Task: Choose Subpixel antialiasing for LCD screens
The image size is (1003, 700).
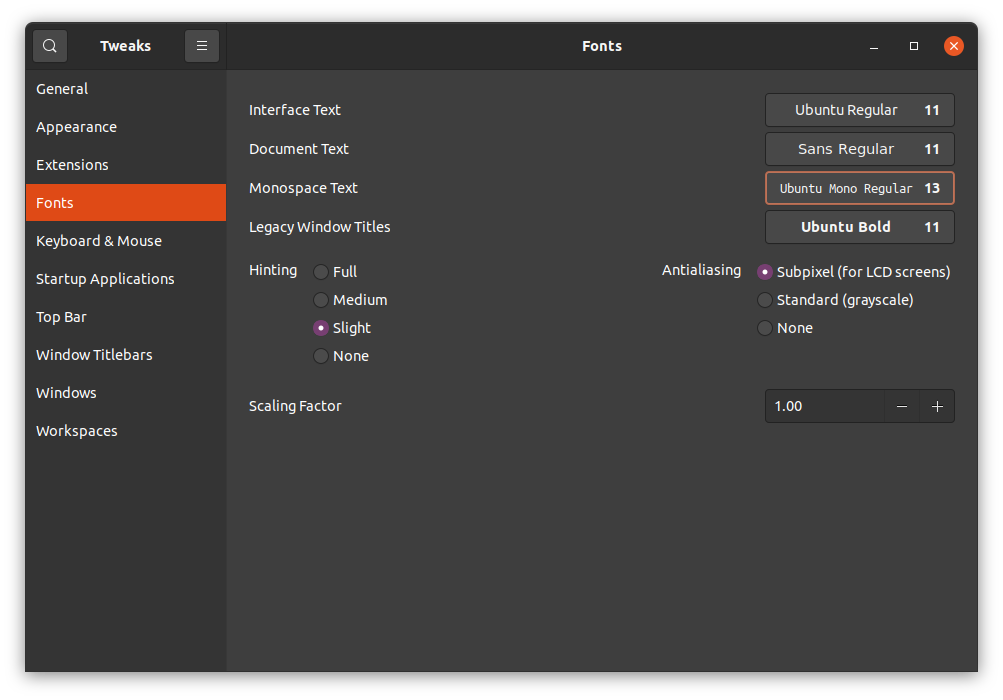Action: pos(853,272)
